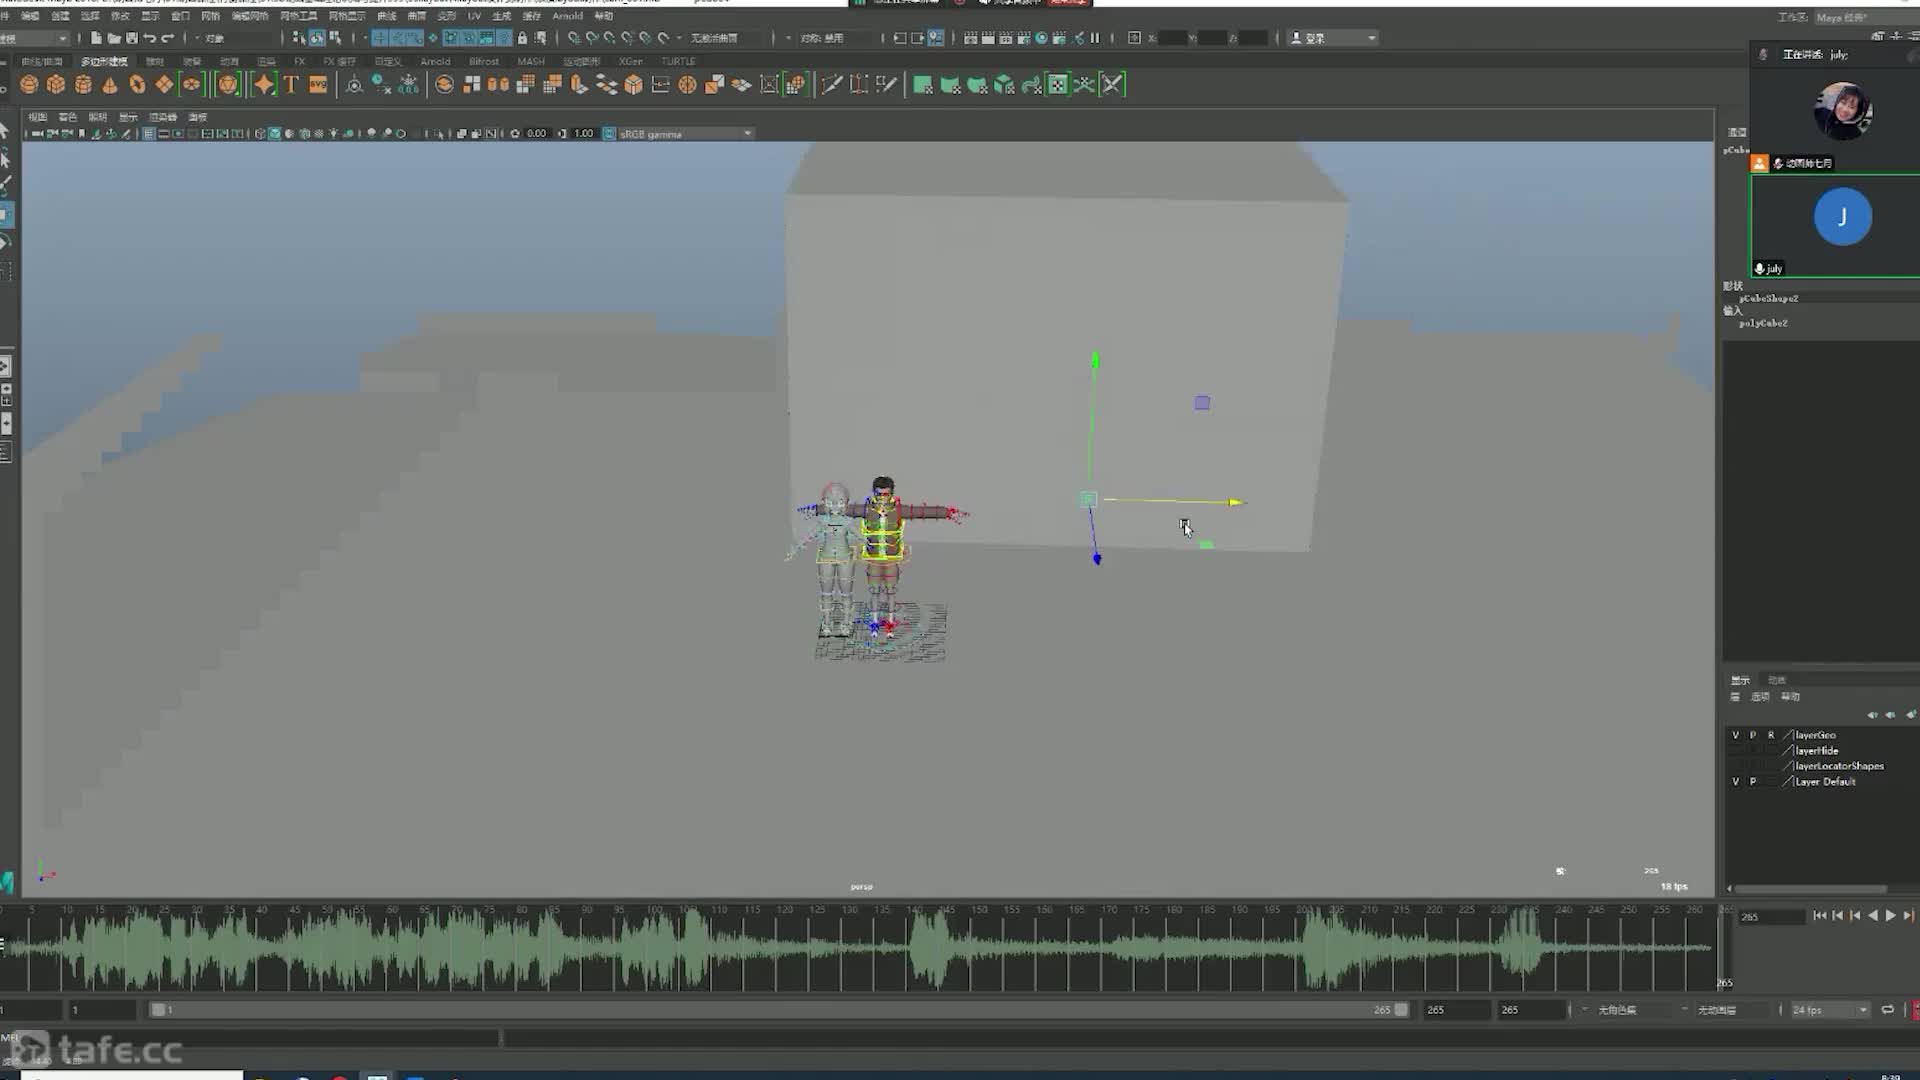Open the symmetry setting dropdown
Image resolution: width=1920 pixels, height=1080 pixels.
coord(836,38)
